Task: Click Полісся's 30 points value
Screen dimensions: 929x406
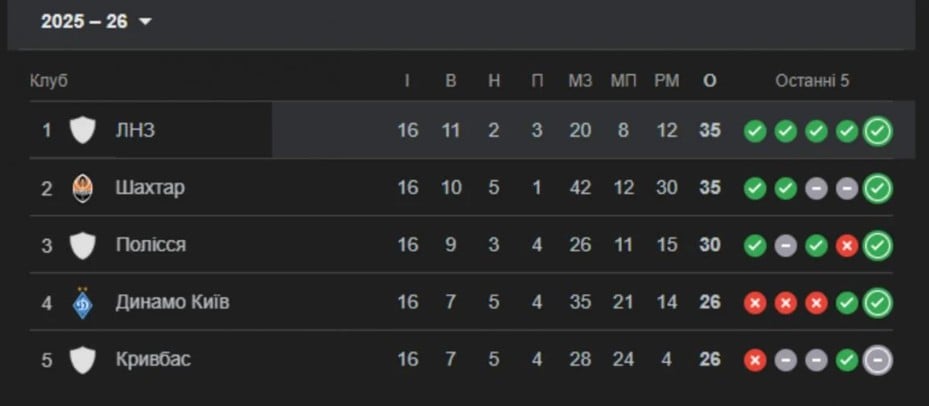Action: point(710,245)
